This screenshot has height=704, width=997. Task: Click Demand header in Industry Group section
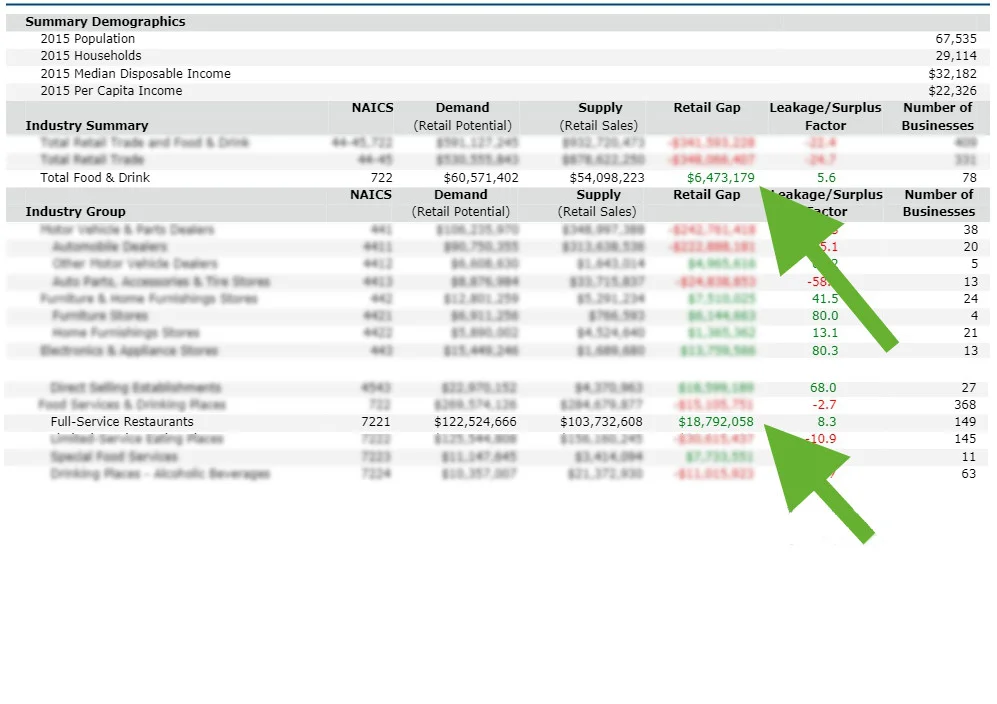(460, 195)
